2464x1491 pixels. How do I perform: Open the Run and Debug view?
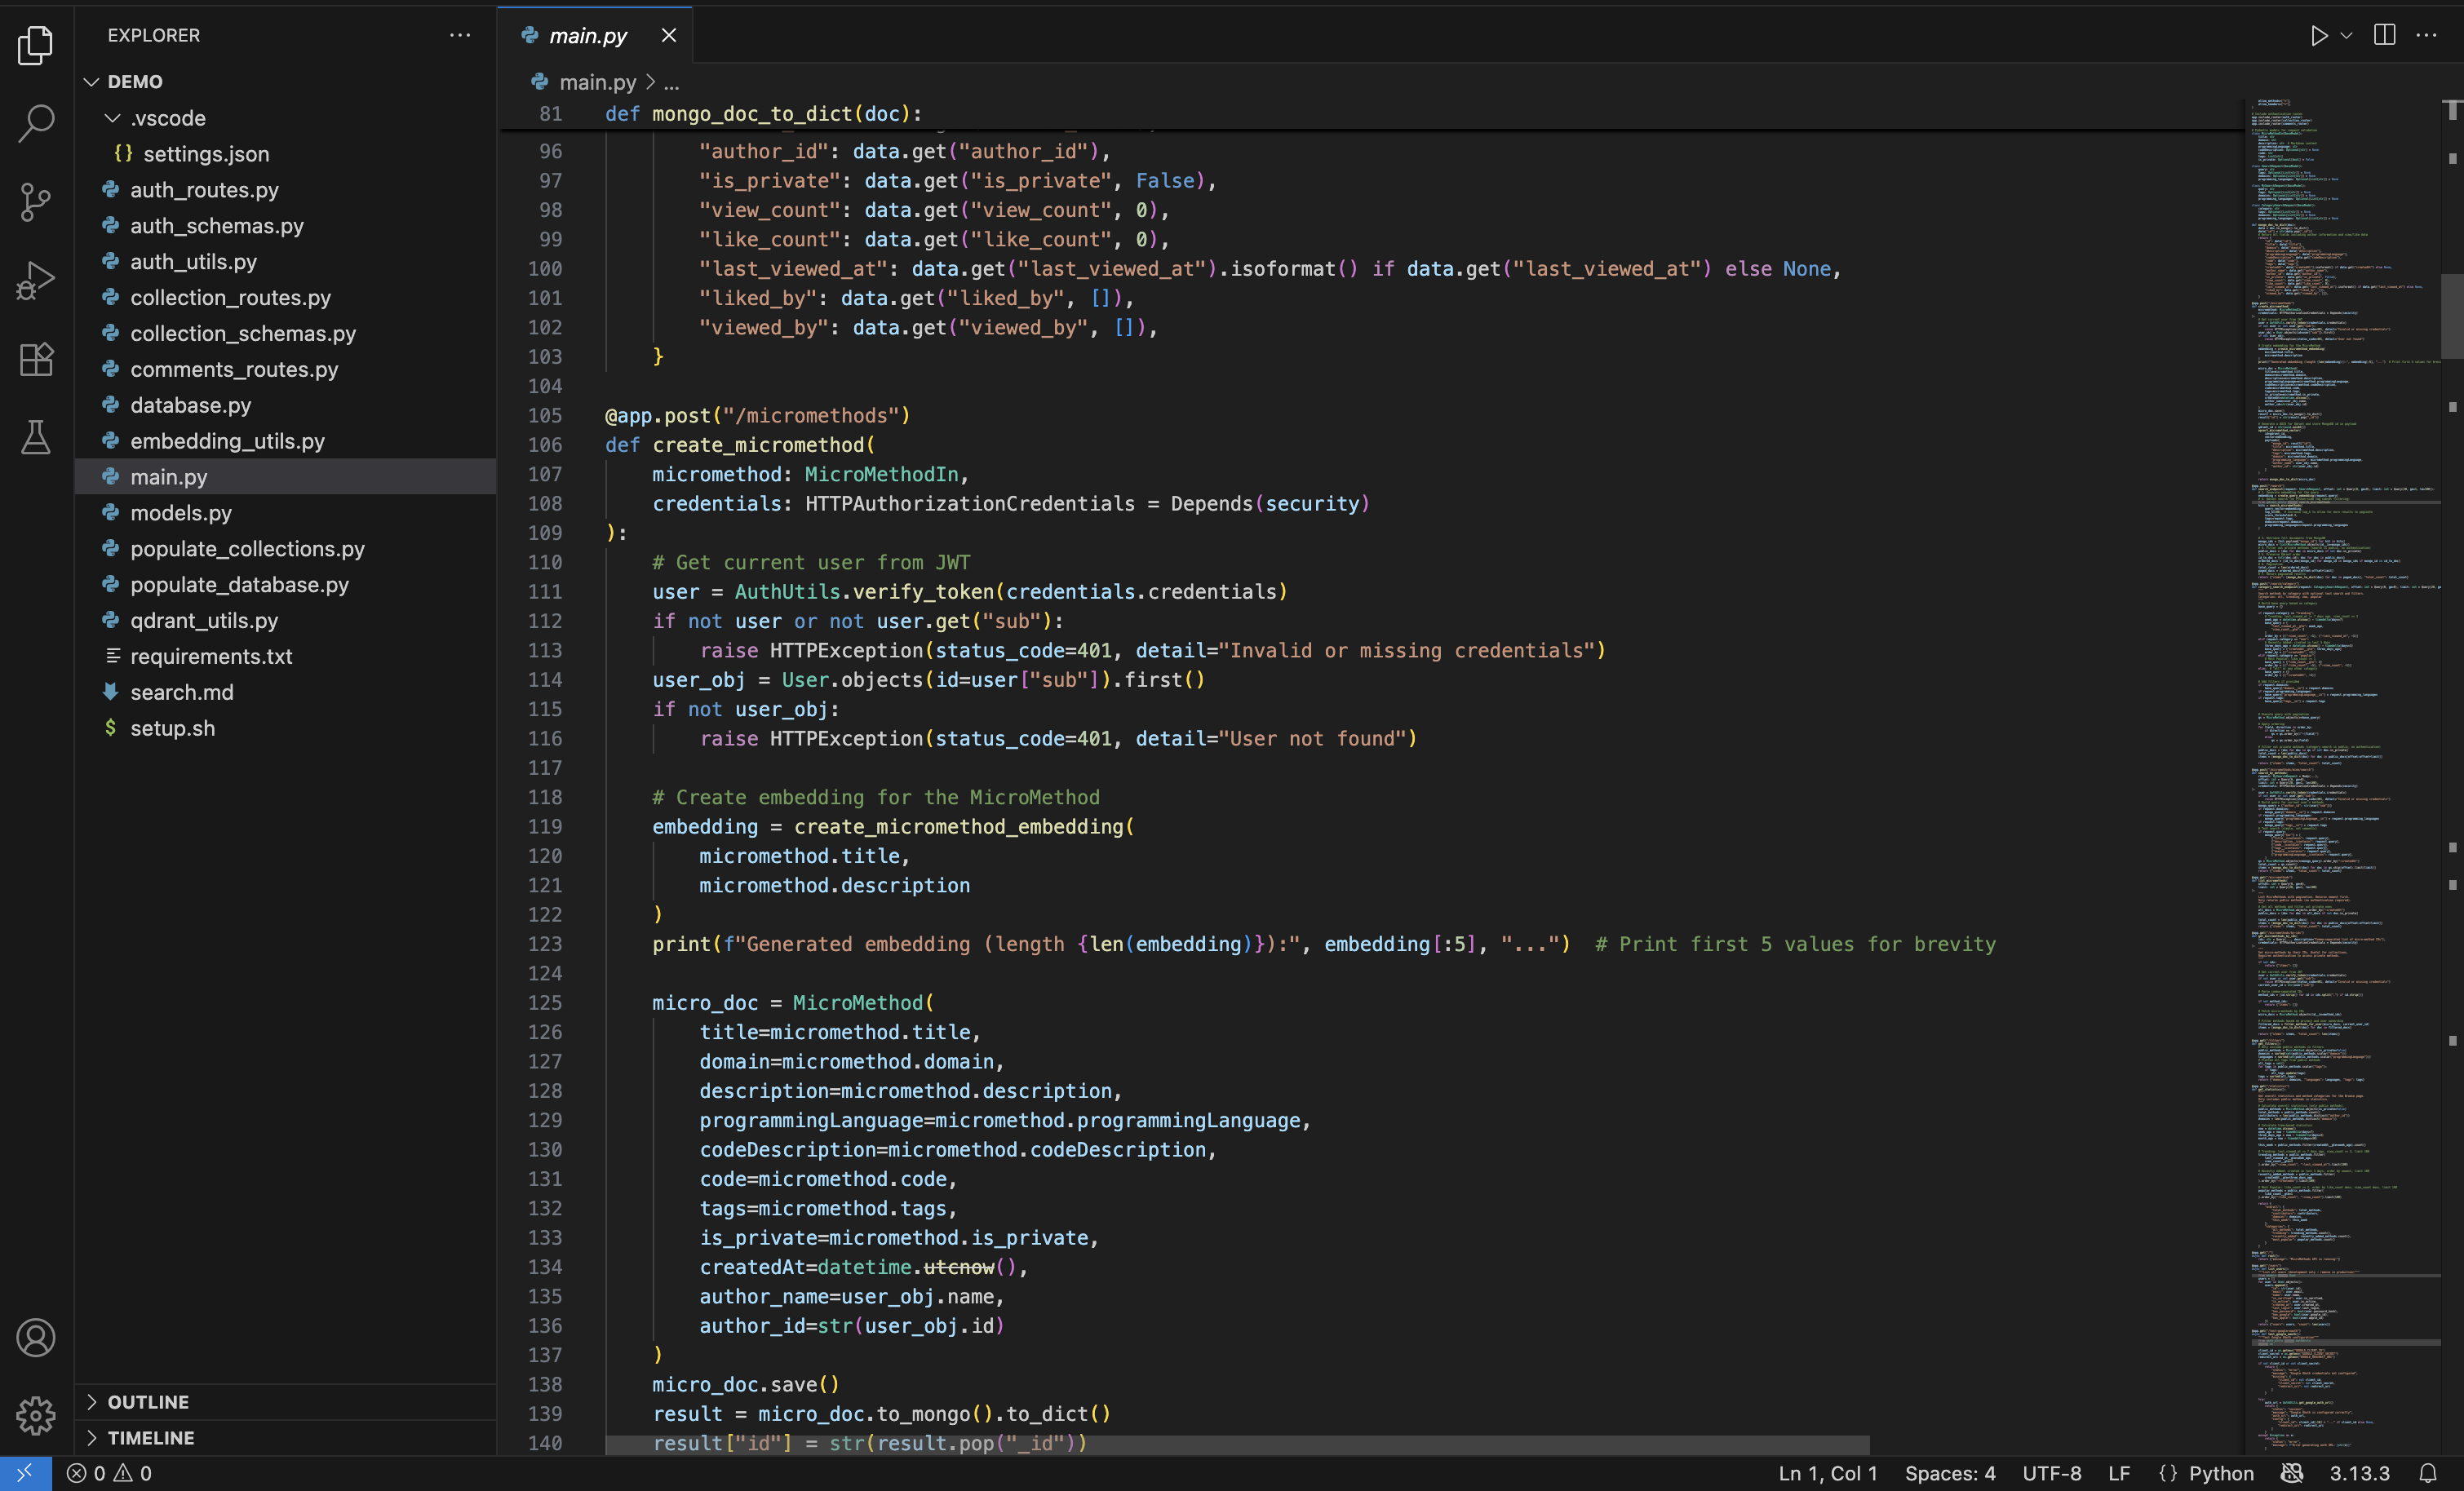(x=36, y=281)
